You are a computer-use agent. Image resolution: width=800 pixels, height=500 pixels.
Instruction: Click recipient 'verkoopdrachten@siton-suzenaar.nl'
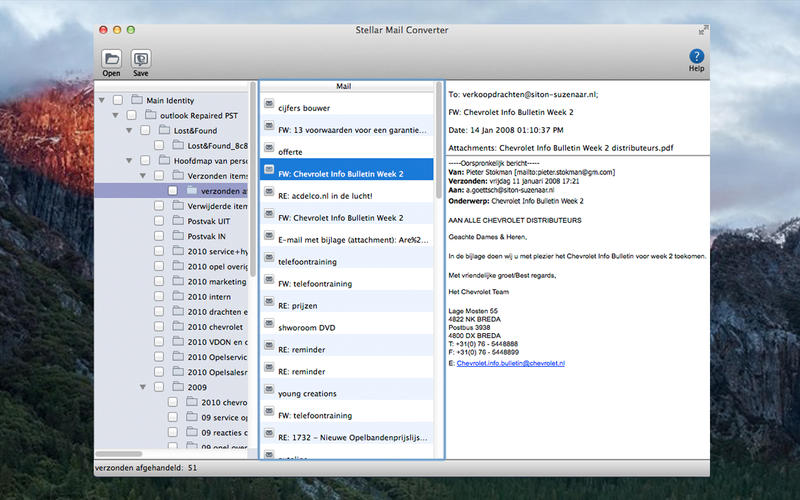529,94
